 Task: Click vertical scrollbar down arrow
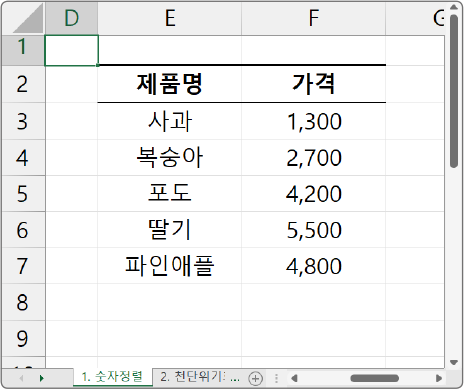(x=454, y=362)
